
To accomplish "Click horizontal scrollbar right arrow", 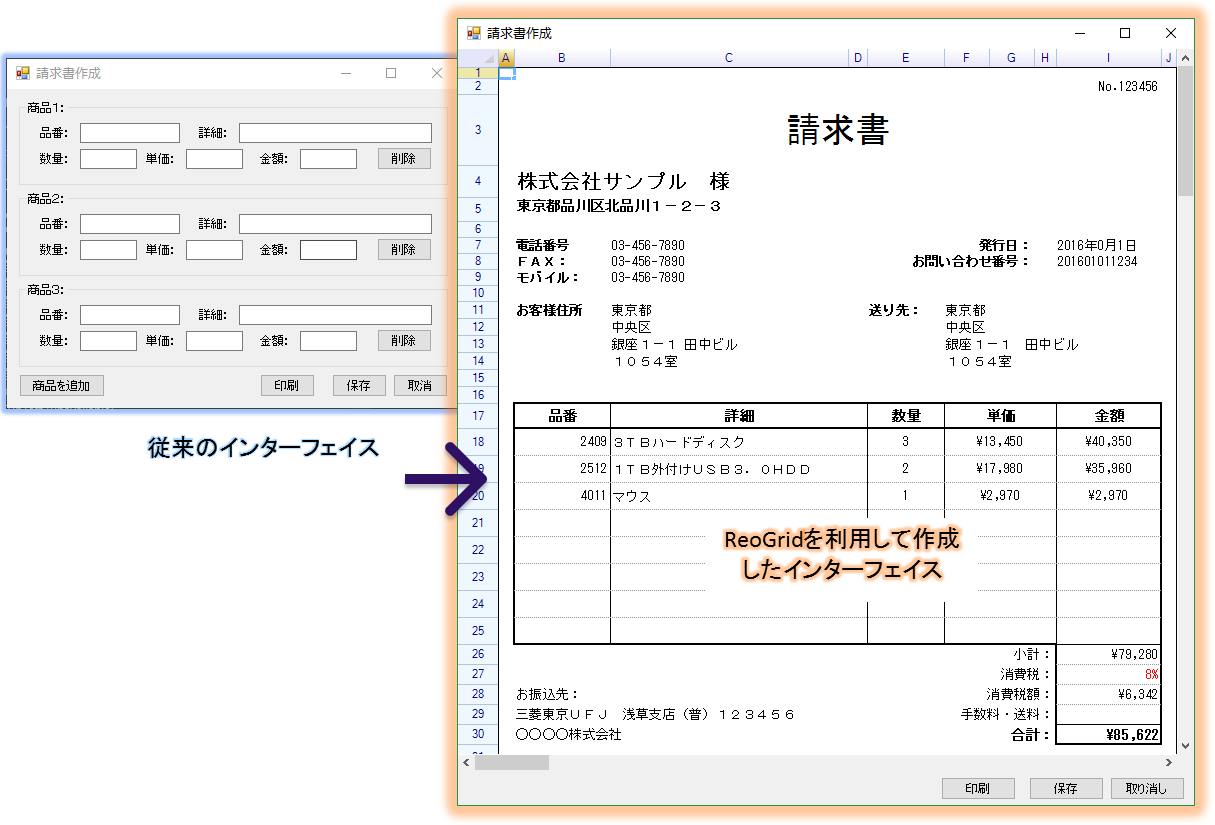I will click(1169, 763).
